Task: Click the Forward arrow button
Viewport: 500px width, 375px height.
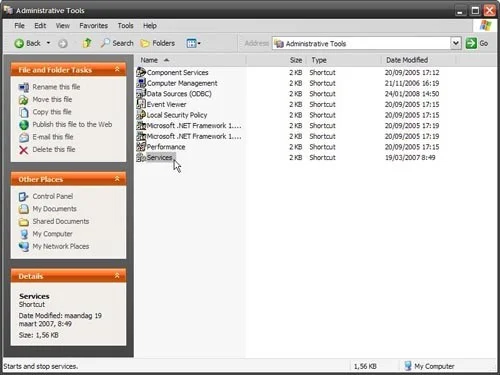Action: 63,43
